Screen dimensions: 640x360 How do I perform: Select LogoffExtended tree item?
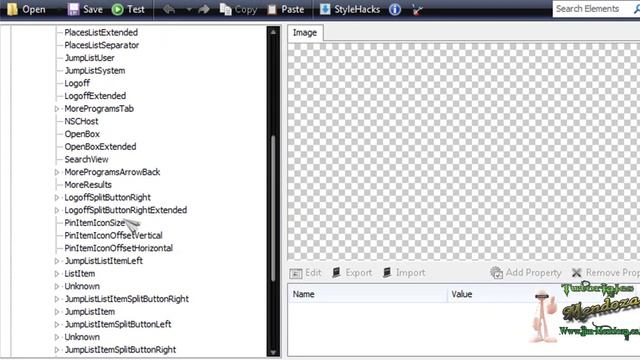coord(95,96)
